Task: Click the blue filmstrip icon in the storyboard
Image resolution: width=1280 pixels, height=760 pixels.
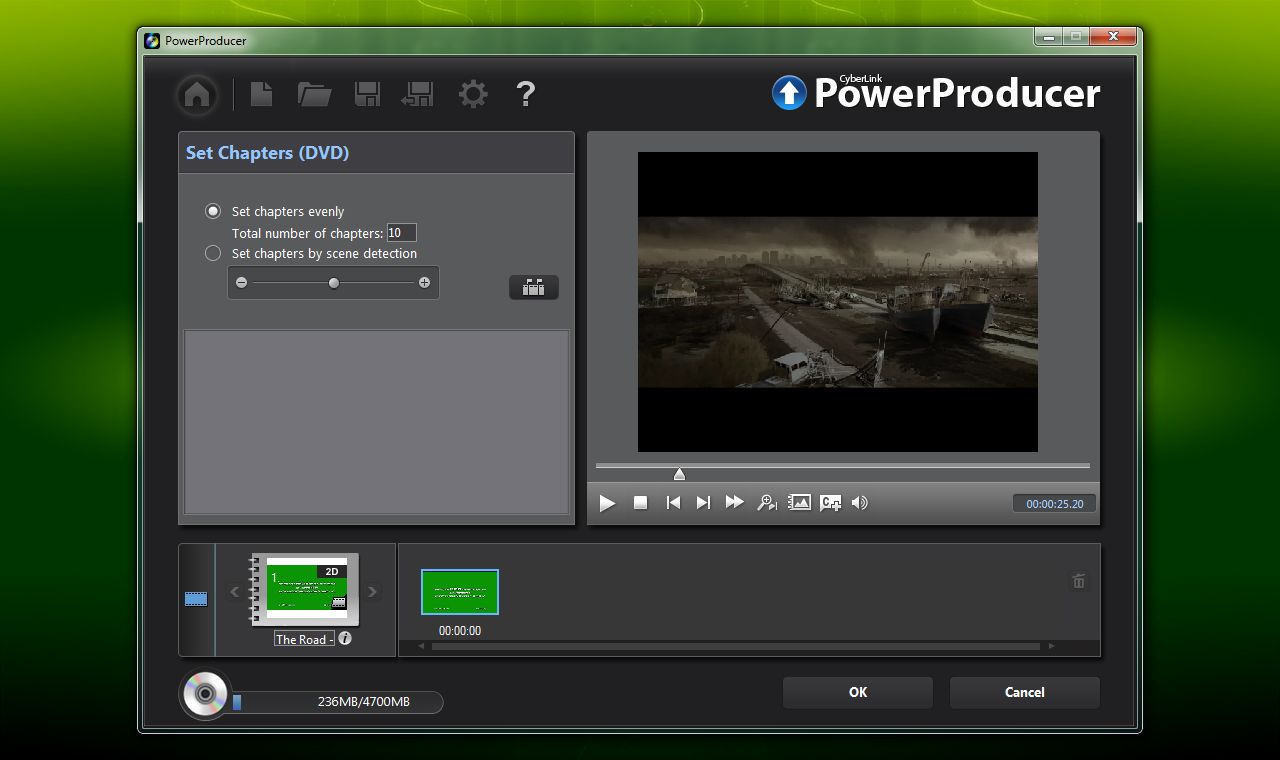Action: 196,599
